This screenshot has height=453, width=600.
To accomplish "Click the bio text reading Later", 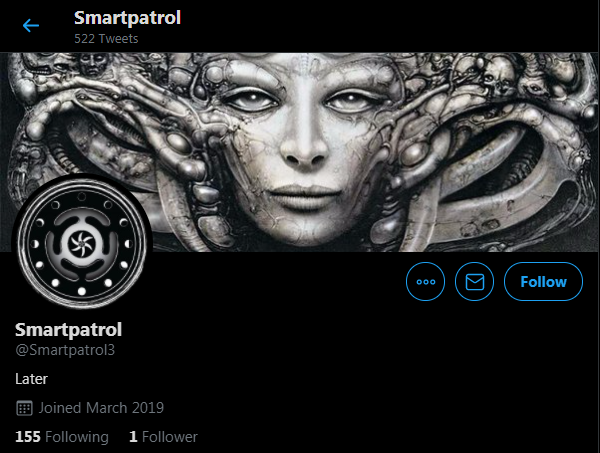I will click(31, 379).
